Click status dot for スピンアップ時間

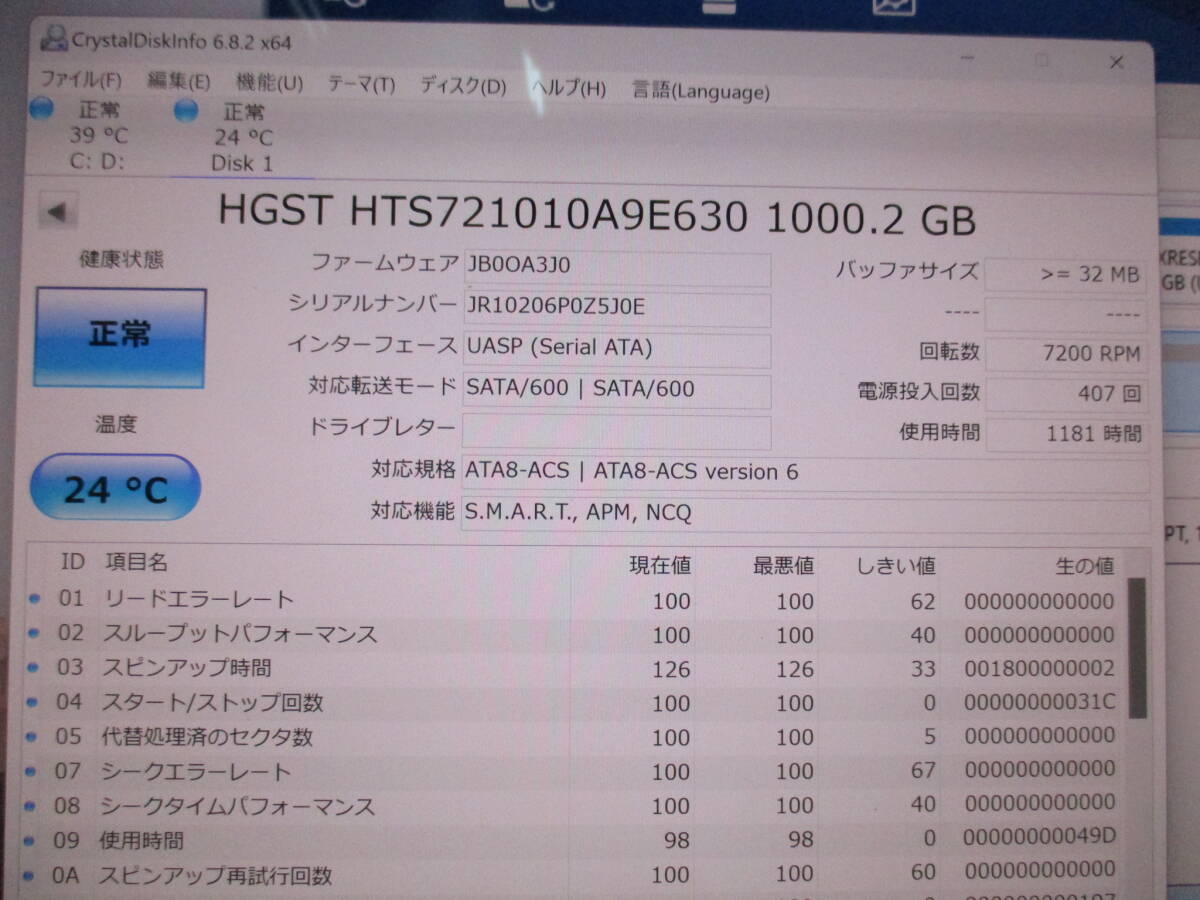(x=35, y=667)
